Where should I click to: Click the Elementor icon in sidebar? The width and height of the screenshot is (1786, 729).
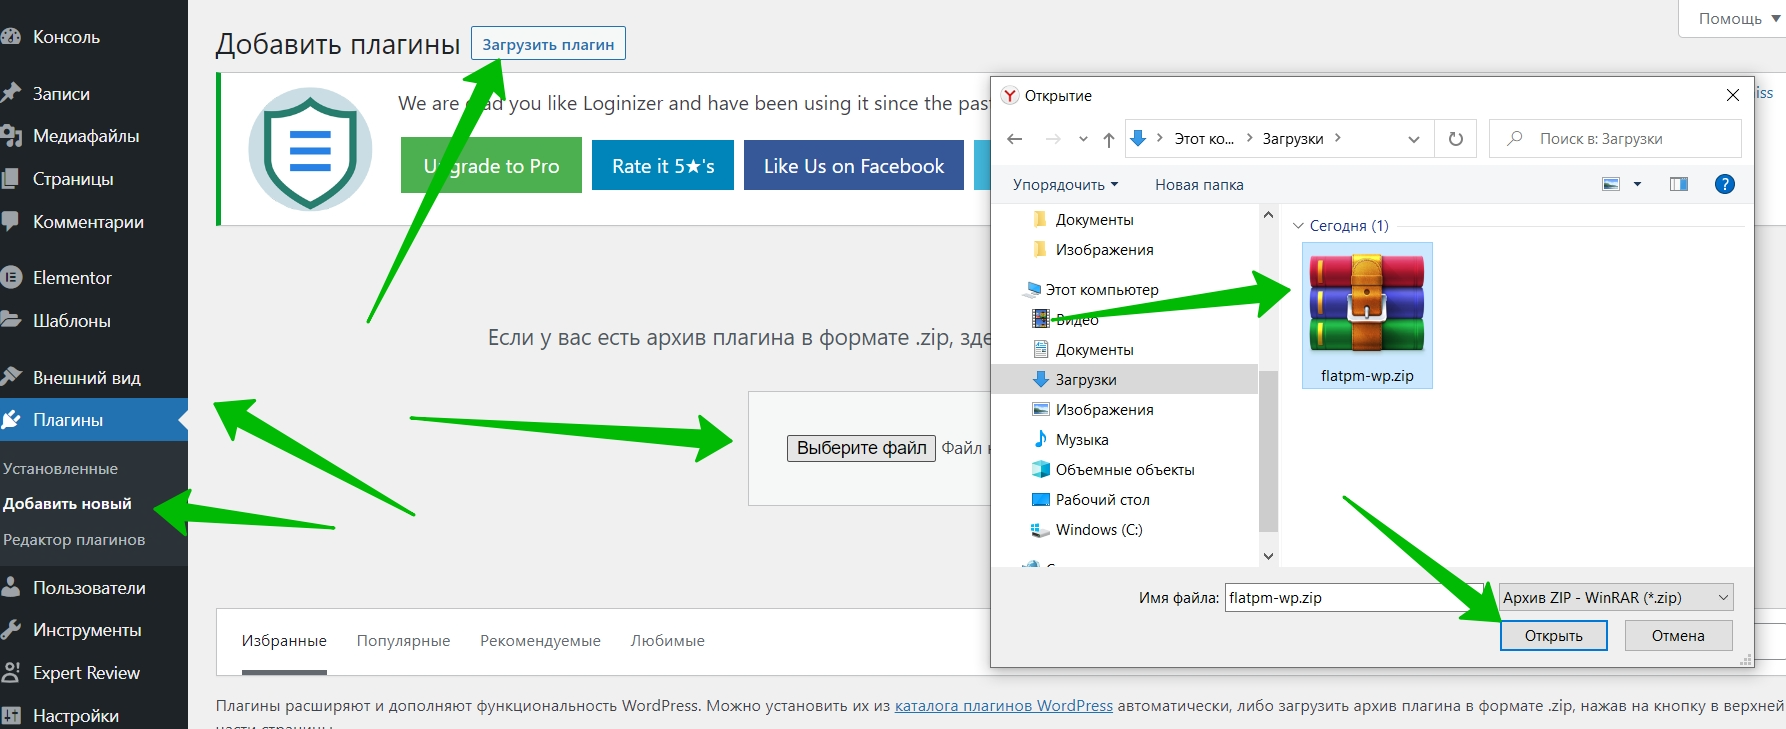pyautogui.click(x=11, y=277)
